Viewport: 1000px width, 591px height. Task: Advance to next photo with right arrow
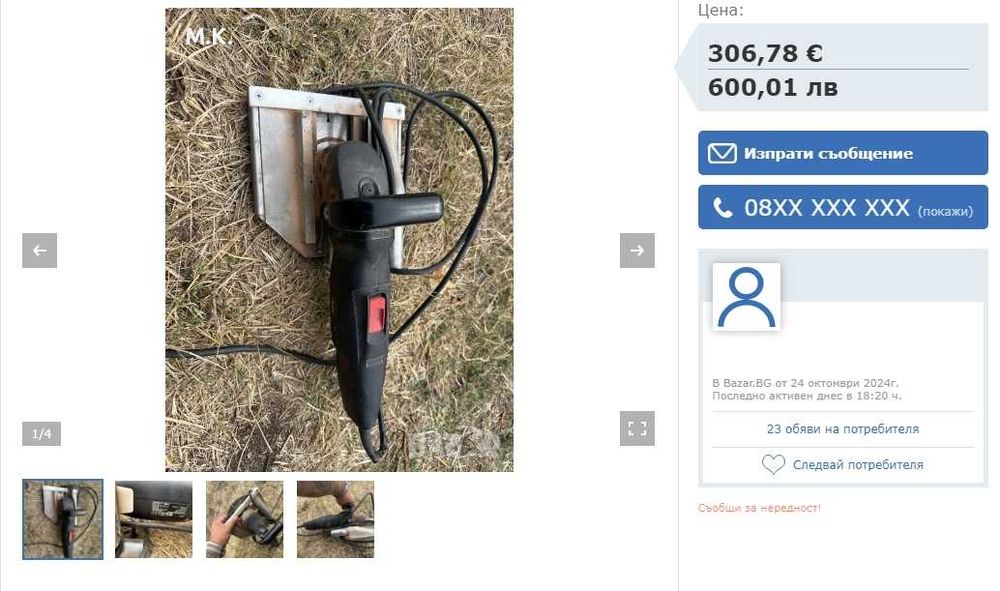tap(637, 251)
